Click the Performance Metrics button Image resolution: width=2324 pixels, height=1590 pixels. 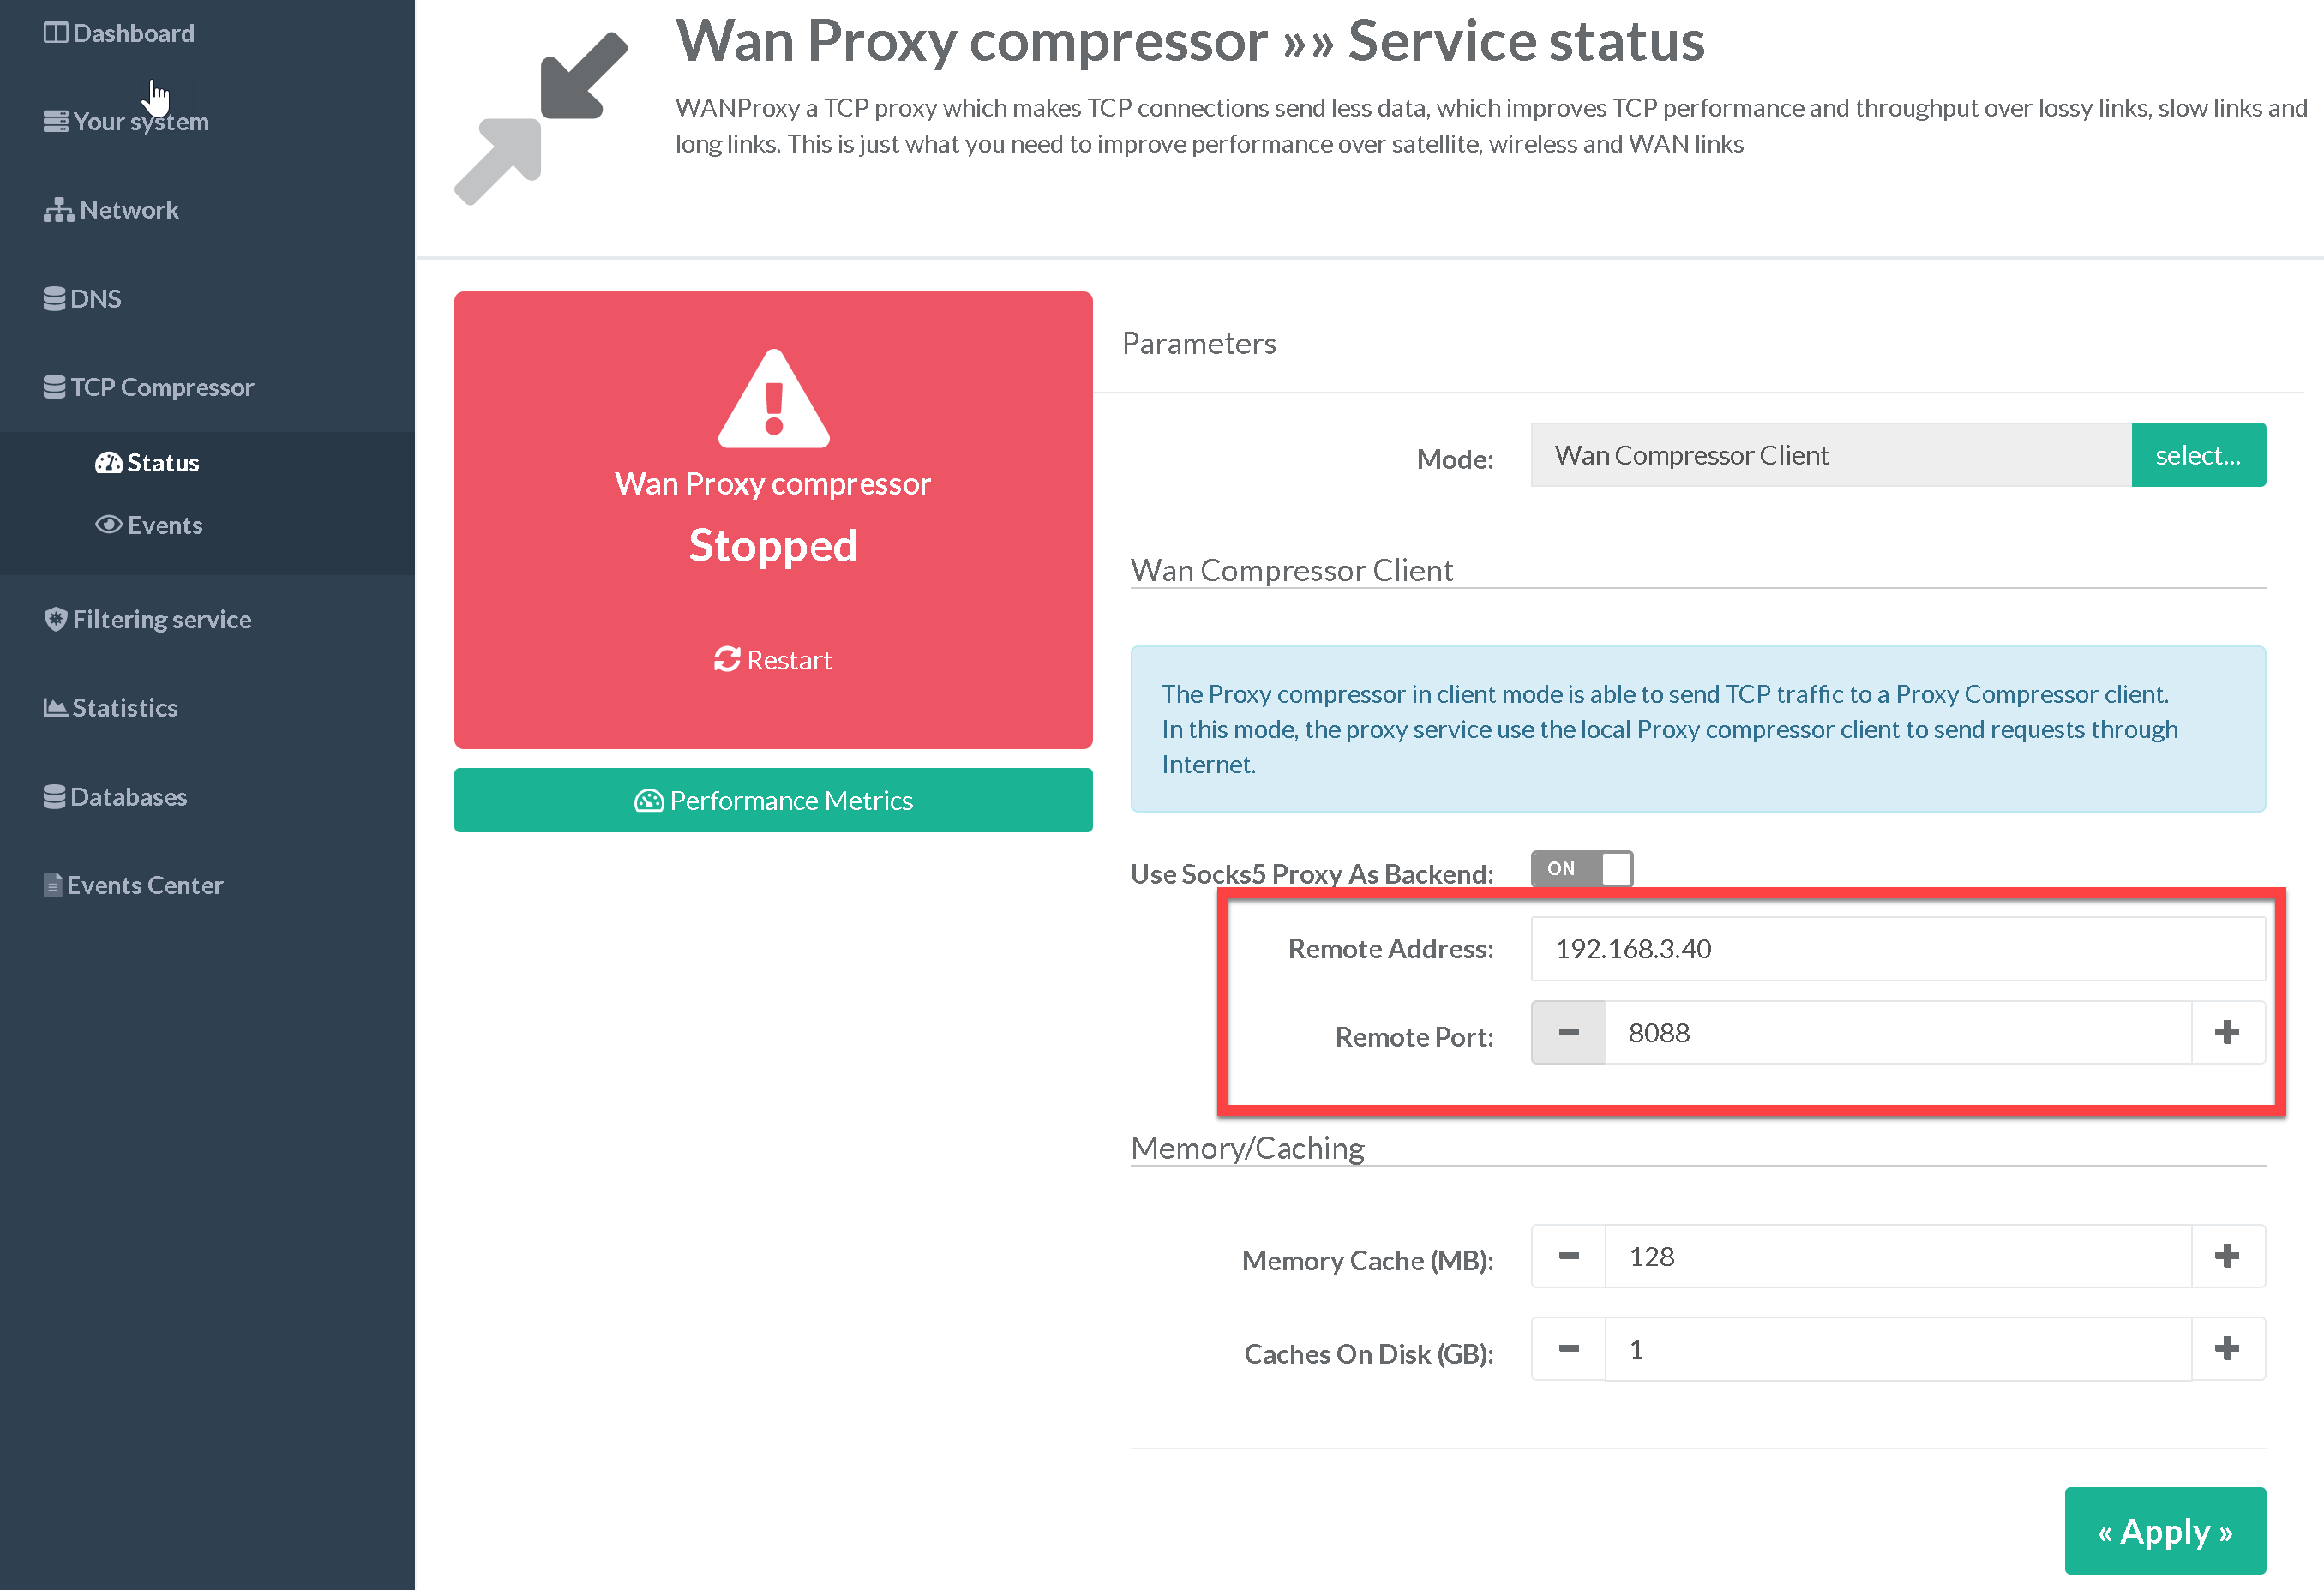[772, 800]
